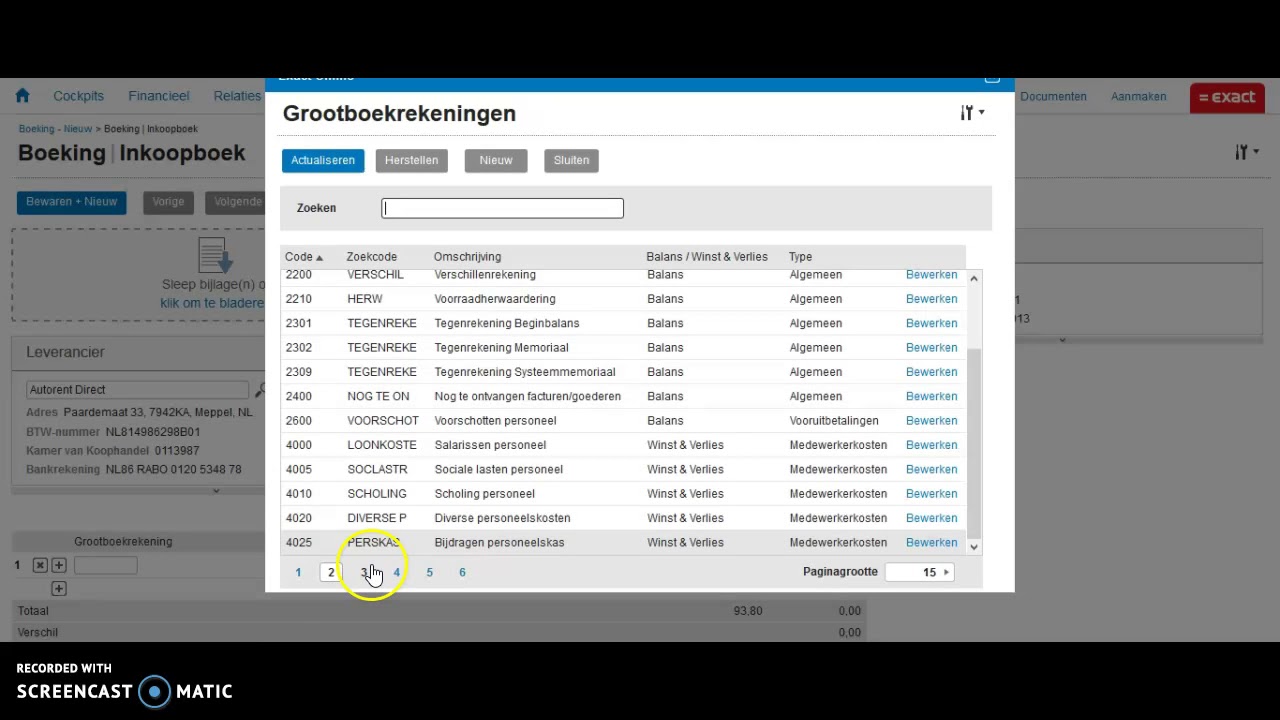This screenshot has height=720, width=1280.
Task: Click Bewerken for Voorschotten personeel
Action: 931,421
